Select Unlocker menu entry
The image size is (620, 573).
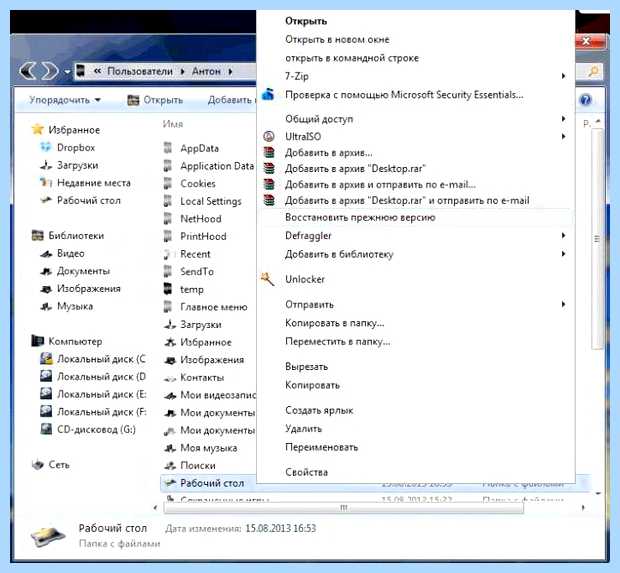(305, 279)
